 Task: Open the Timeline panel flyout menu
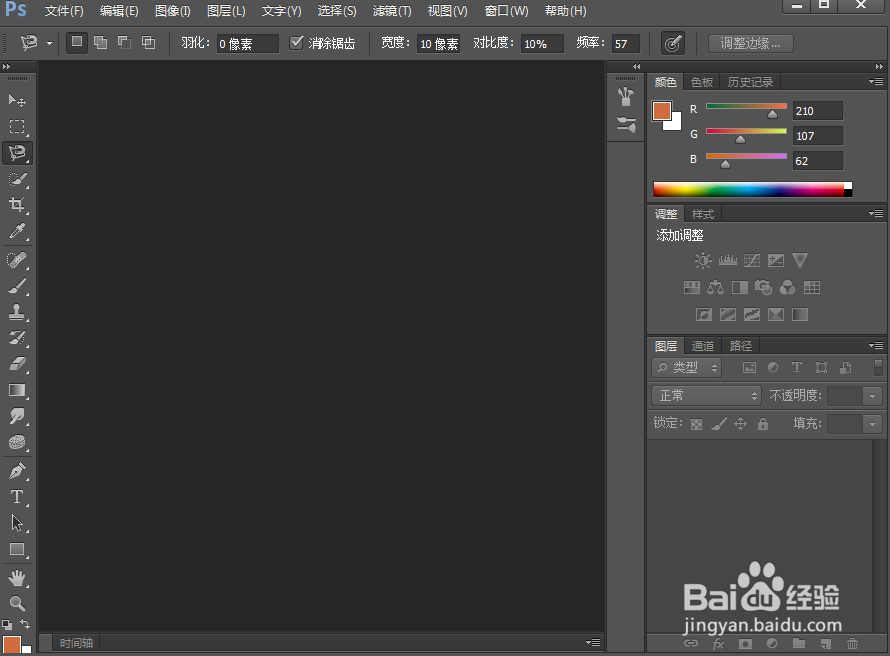tap(593, 642)
